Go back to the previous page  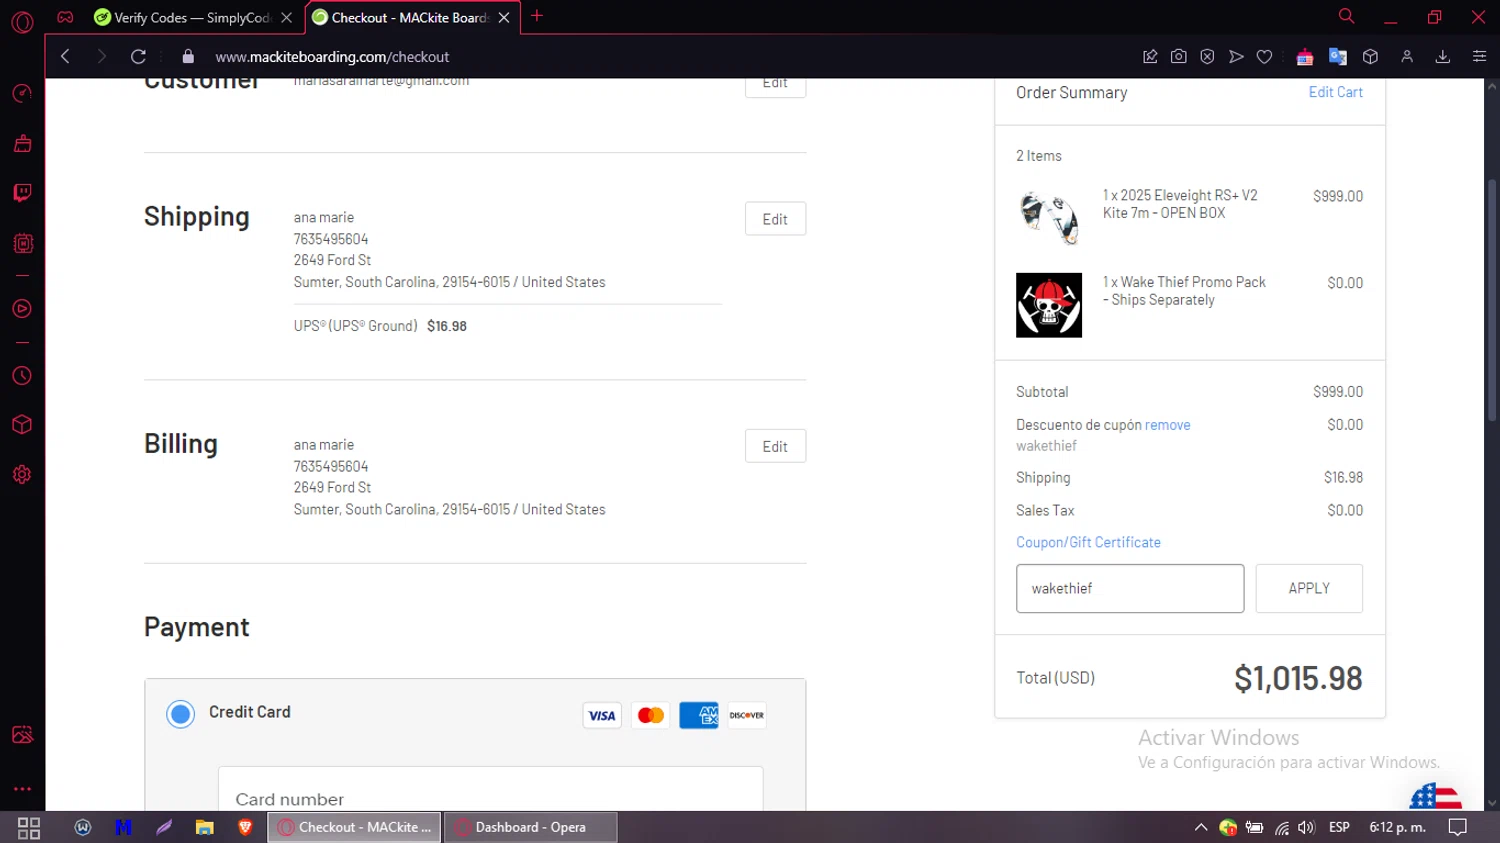66,57
